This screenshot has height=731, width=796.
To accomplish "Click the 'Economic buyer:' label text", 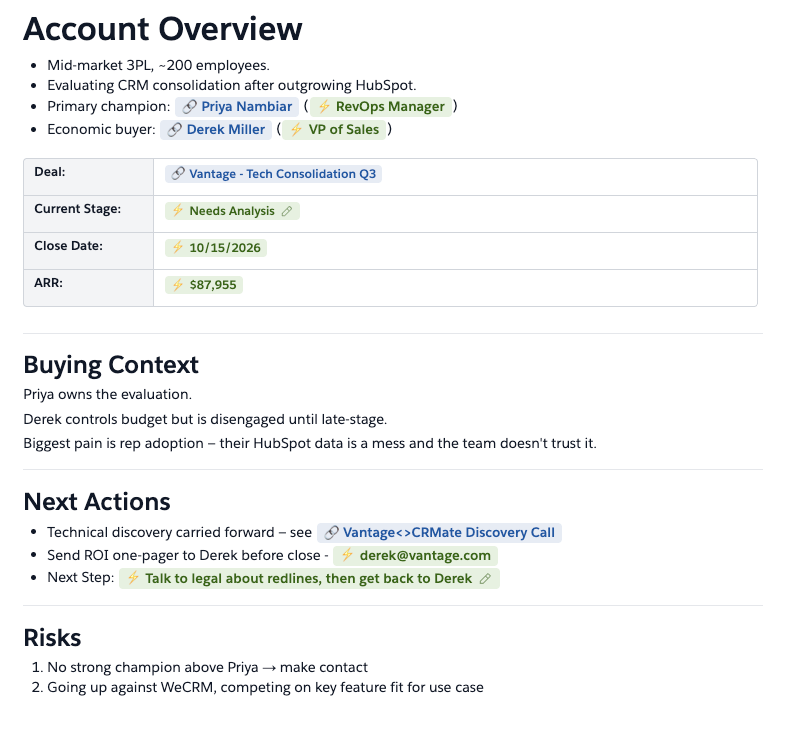I will (x=101, y=129).
